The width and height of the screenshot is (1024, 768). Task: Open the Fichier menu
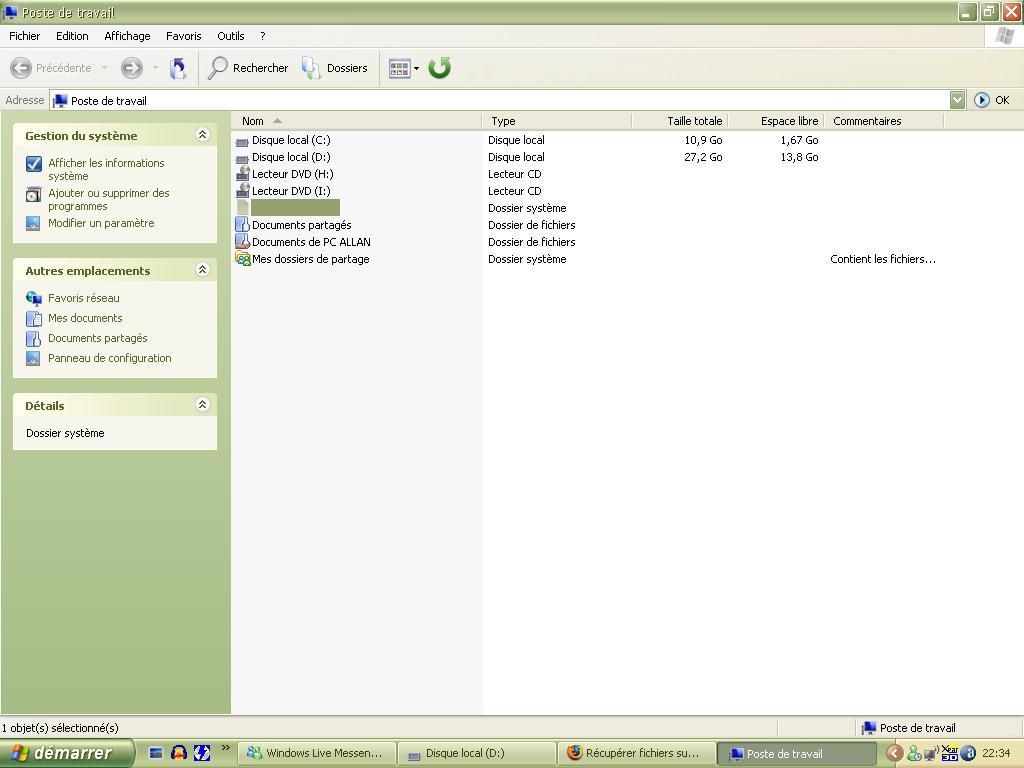coord(24,36)
